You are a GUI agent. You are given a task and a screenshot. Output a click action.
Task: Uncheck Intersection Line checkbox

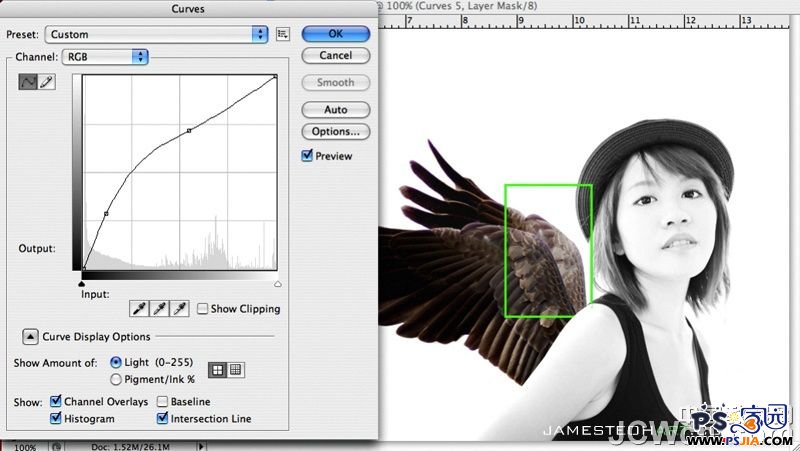[x=162, y=418]
